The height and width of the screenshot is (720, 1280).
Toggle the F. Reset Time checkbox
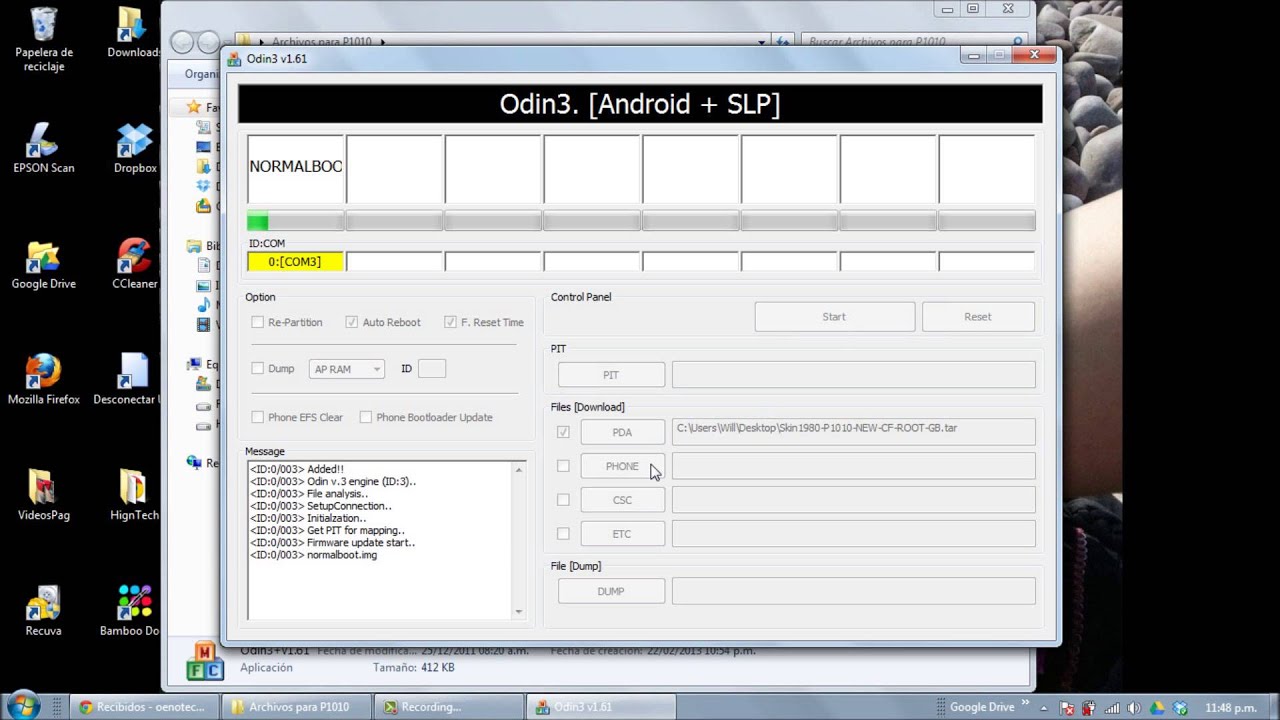[450, 322]
